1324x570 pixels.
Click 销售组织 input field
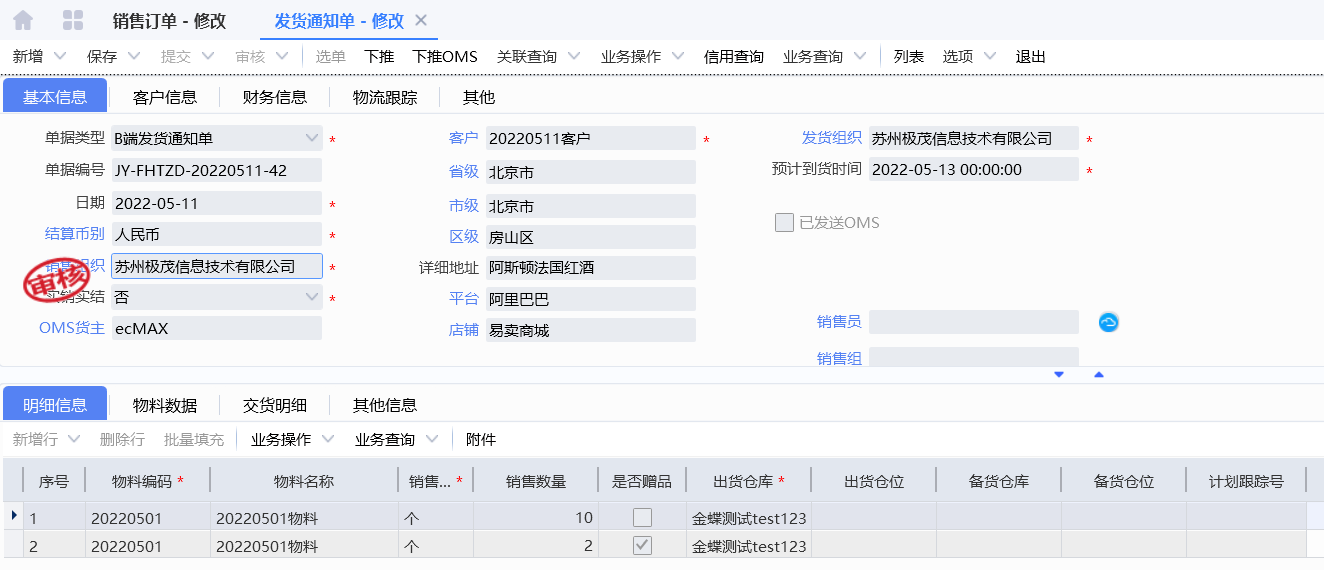point(217,266)
